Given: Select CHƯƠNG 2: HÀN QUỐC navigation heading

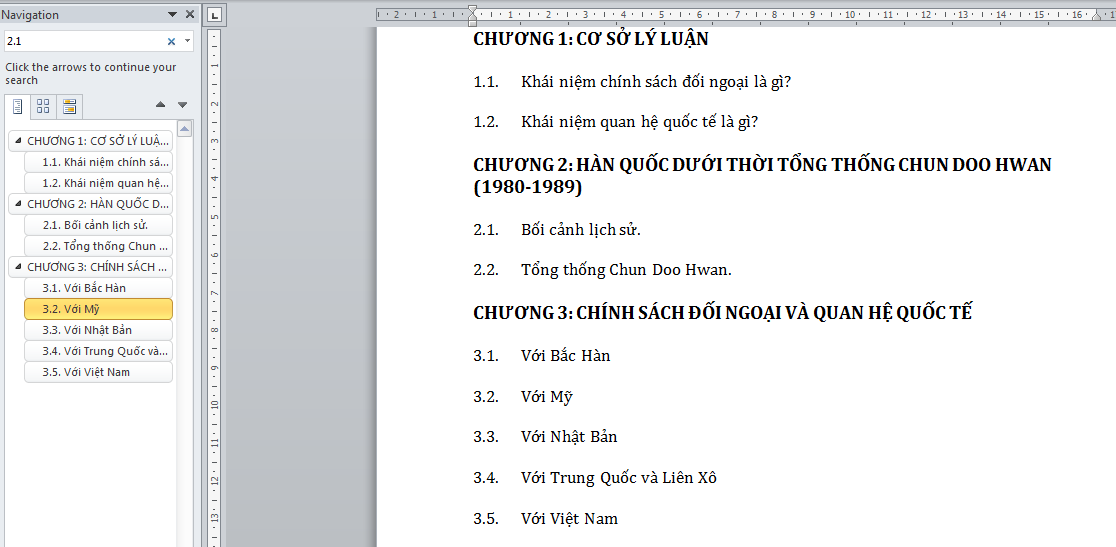Looking at the screenshot, I should pyautogui.click(x=90, y=204).
